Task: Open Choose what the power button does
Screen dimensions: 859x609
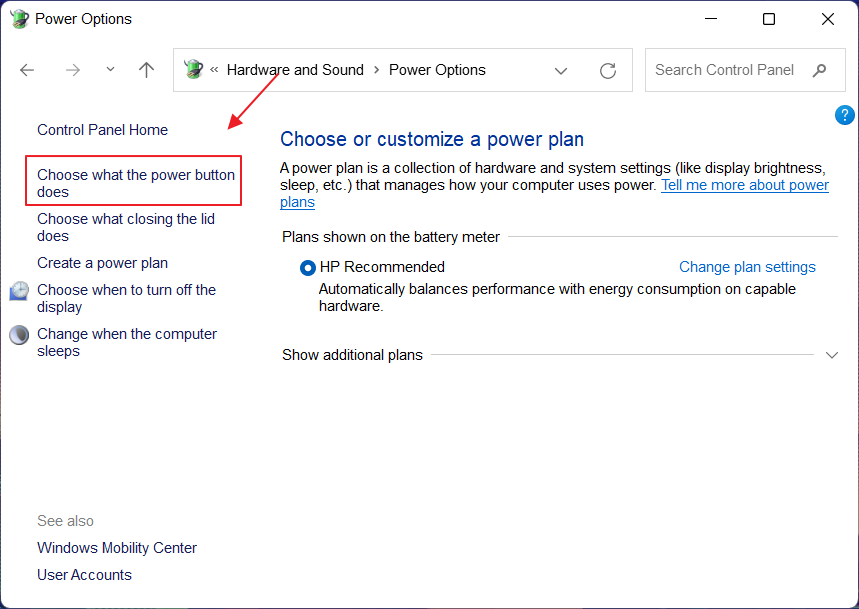Action: tap(135, 183)
